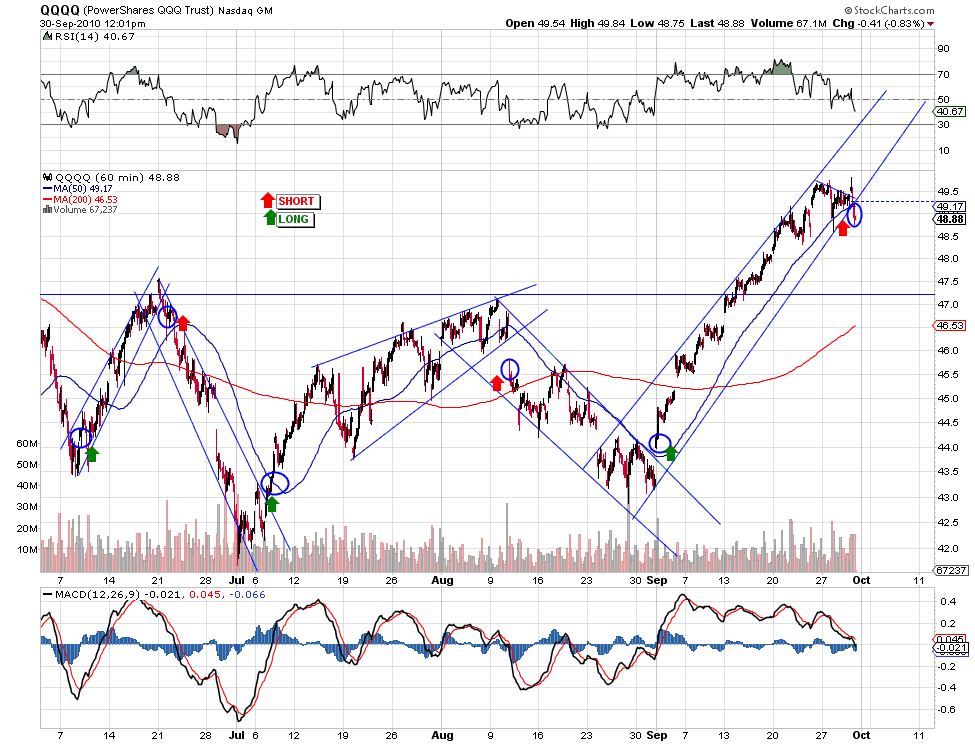Click the 67237 volume tag on the right axis
The image size is (975, 744).
(x=951, y=571)
